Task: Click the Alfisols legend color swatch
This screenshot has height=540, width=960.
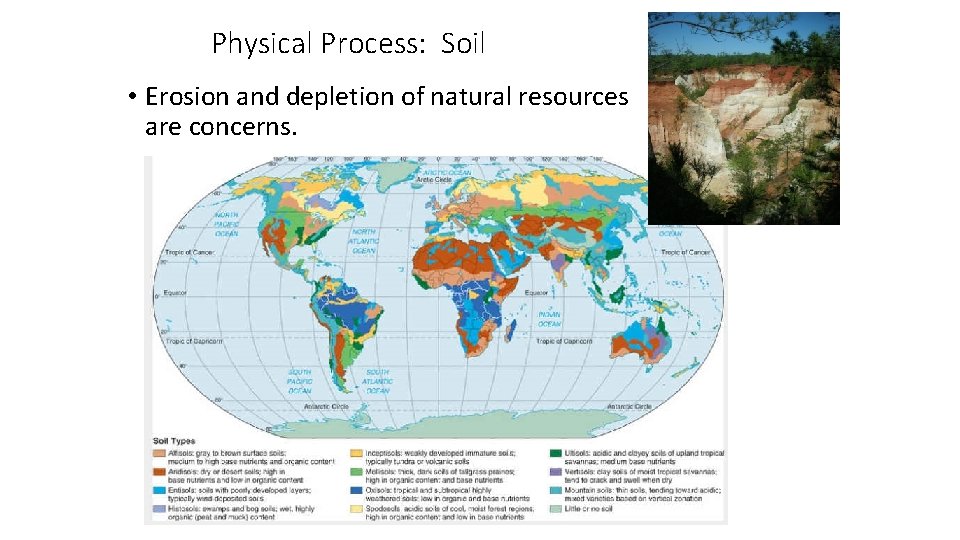Action: click(159, 453)
